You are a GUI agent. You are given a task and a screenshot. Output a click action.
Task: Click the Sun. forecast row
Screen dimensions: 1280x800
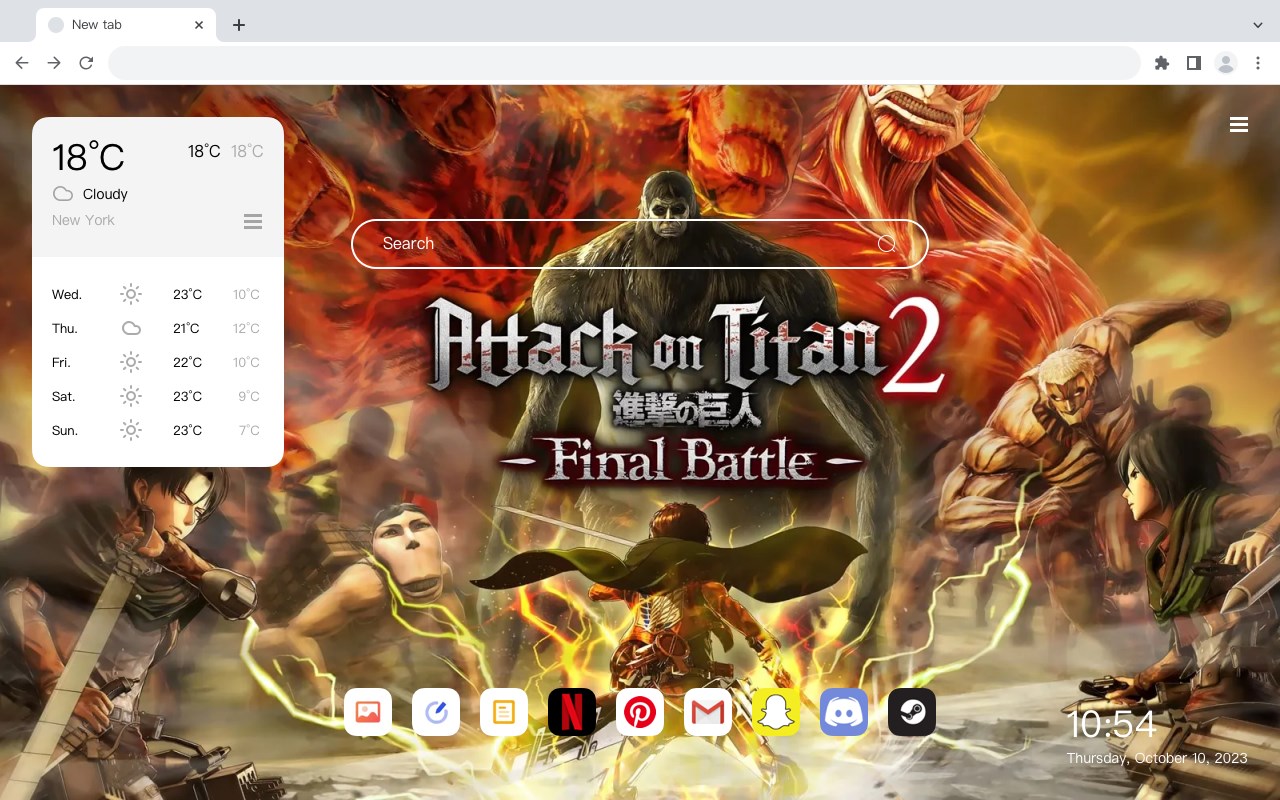coord(158,430)
